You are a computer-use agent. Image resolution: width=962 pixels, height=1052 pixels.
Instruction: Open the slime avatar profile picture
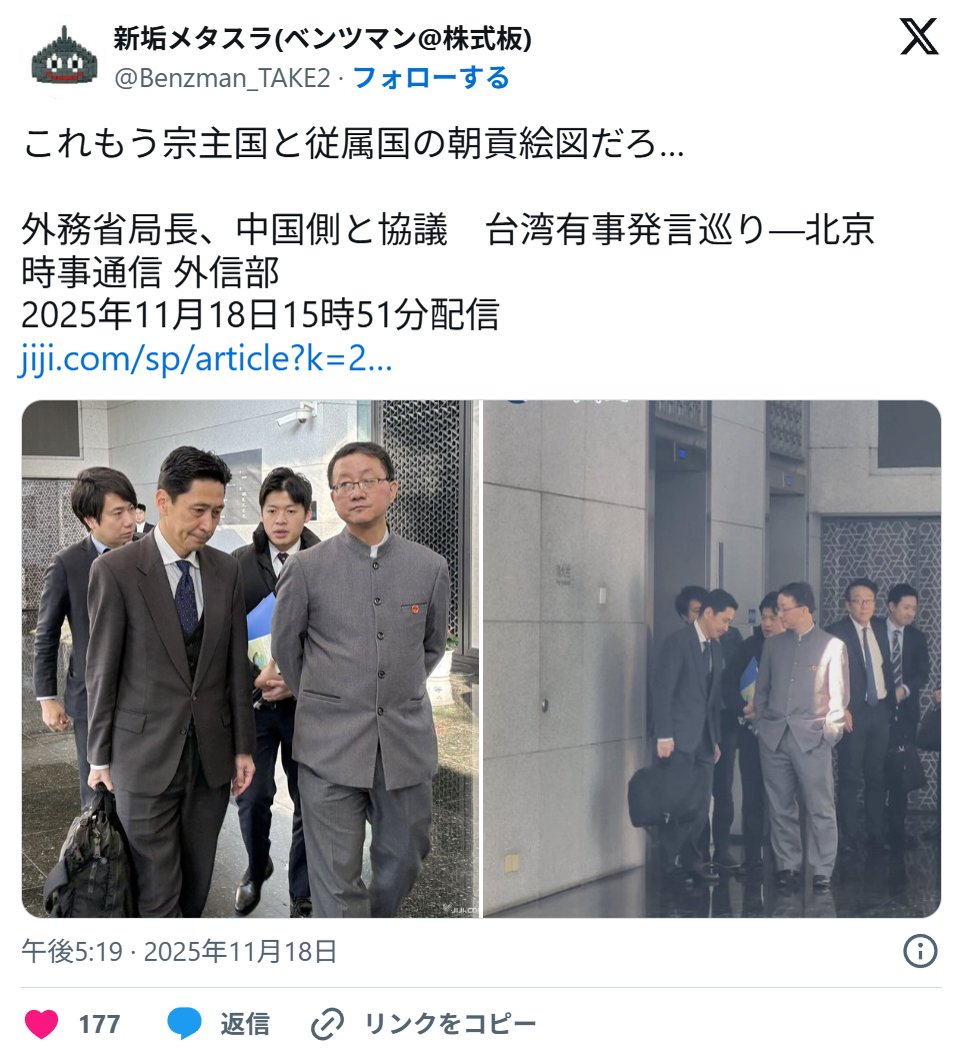click(x=64, y=56)
